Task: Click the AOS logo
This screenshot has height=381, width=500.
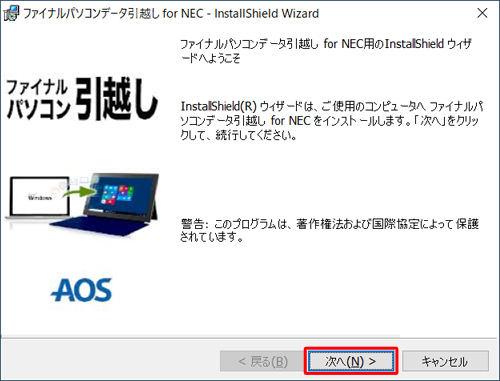Action: click(81, 290)
